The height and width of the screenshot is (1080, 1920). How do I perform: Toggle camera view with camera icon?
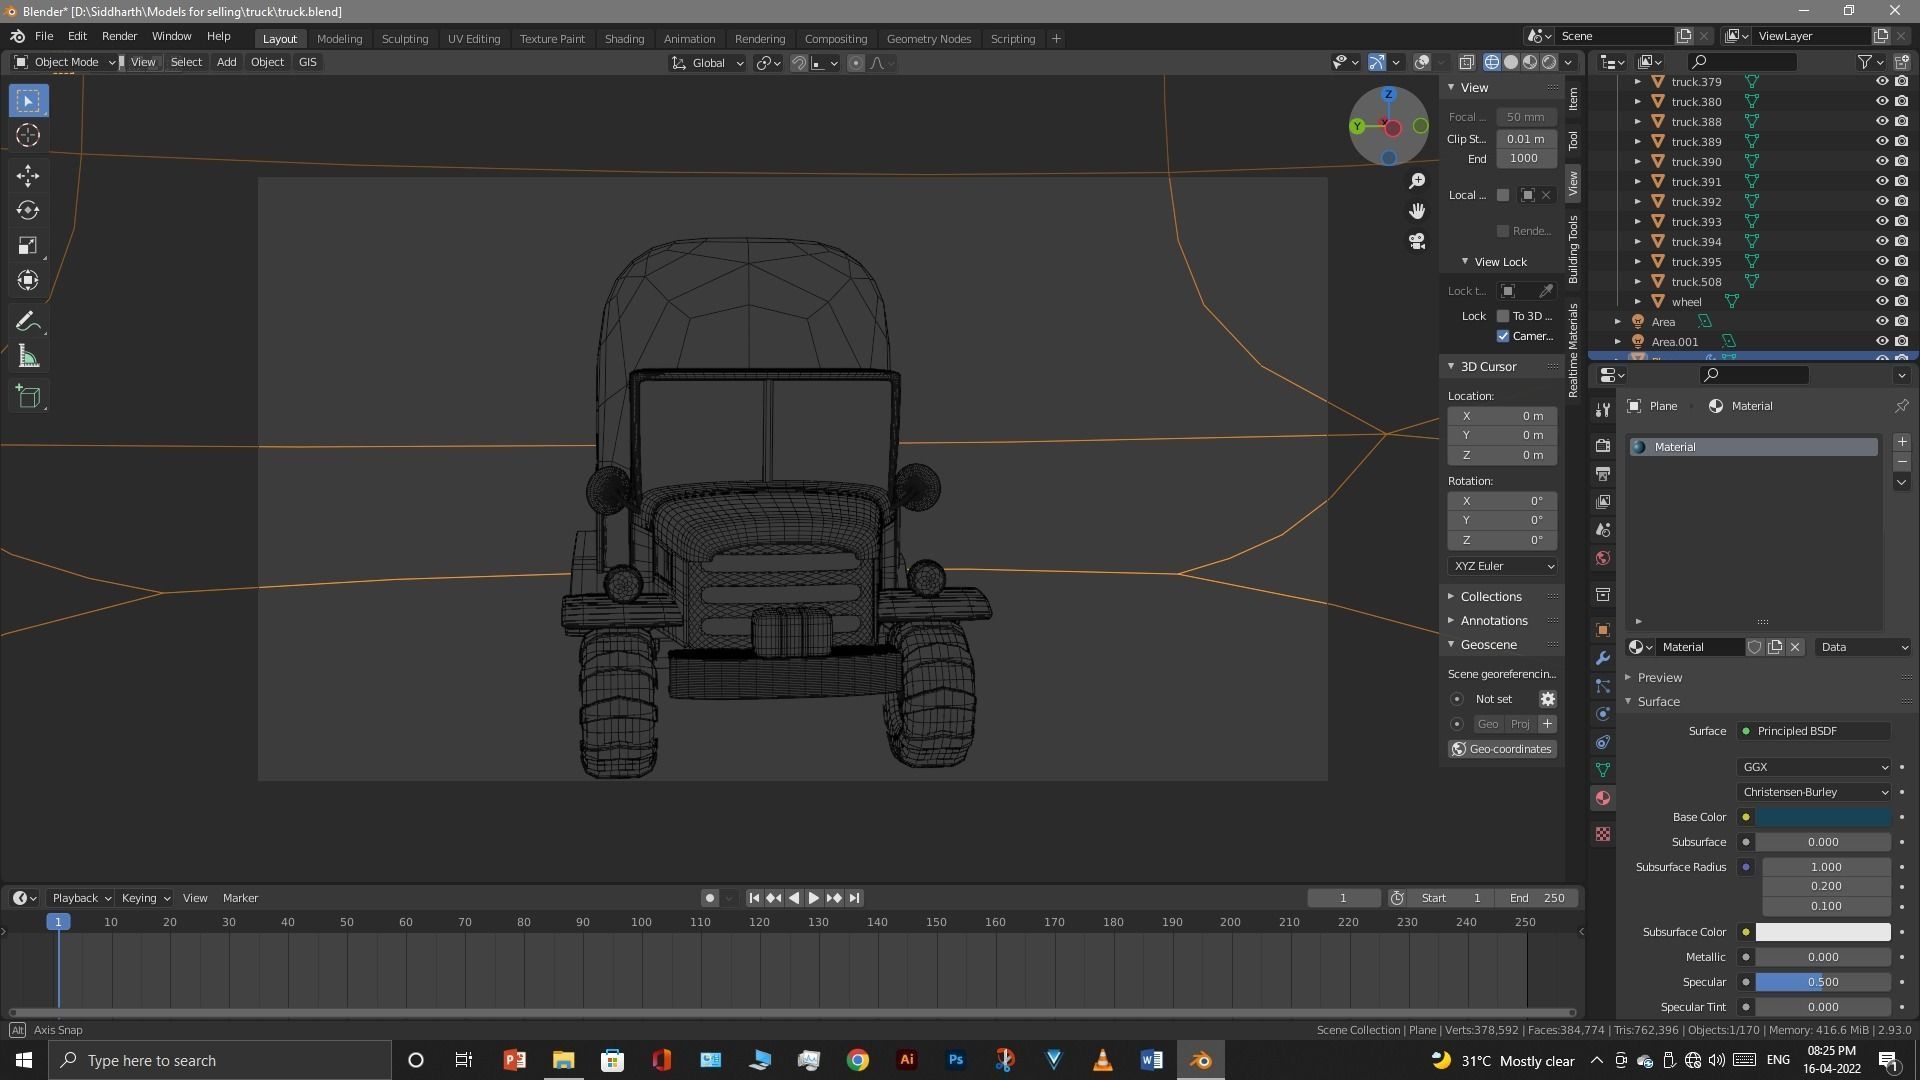[1417, 241]
